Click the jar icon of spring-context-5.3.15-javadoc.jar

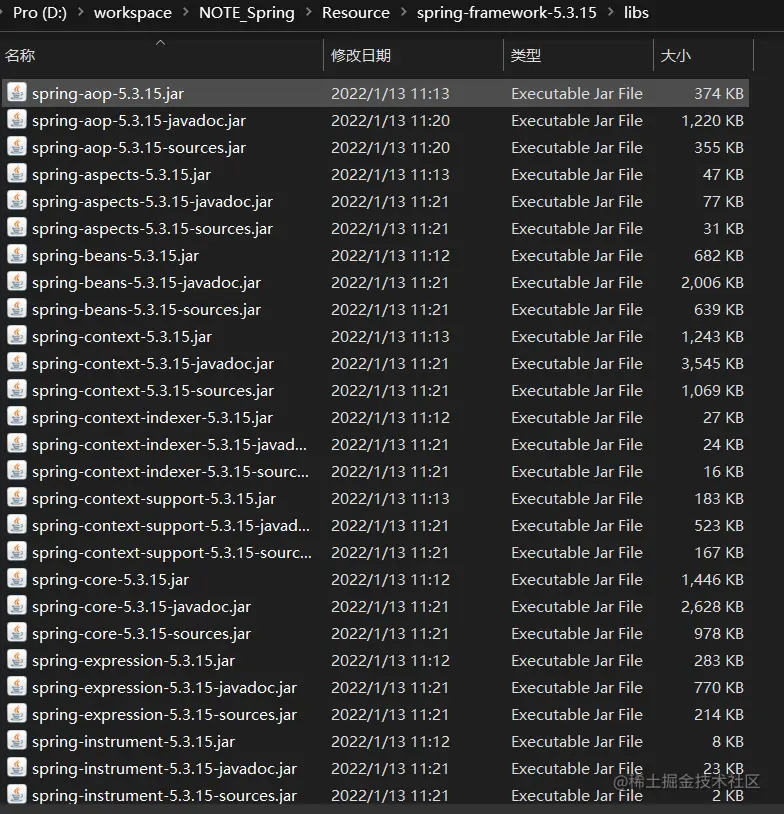click(17, 363)
